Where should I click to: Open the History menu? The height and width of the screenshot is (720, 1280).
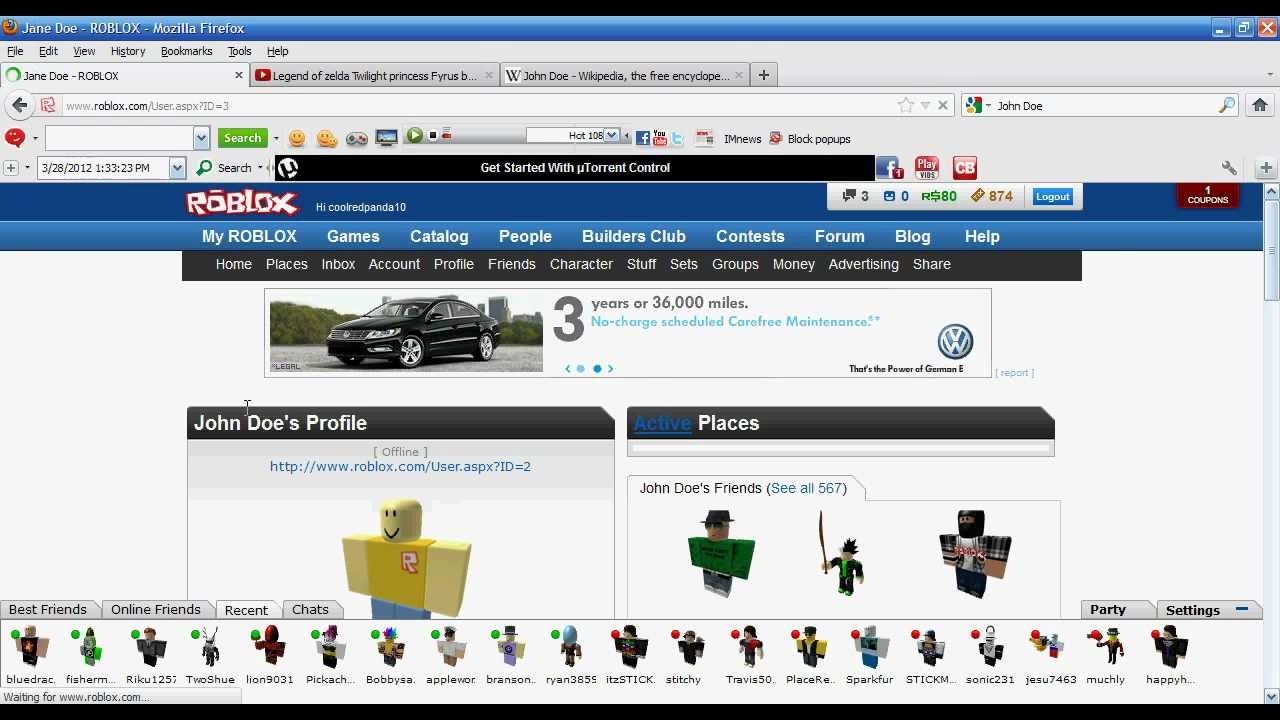point(127,51)
